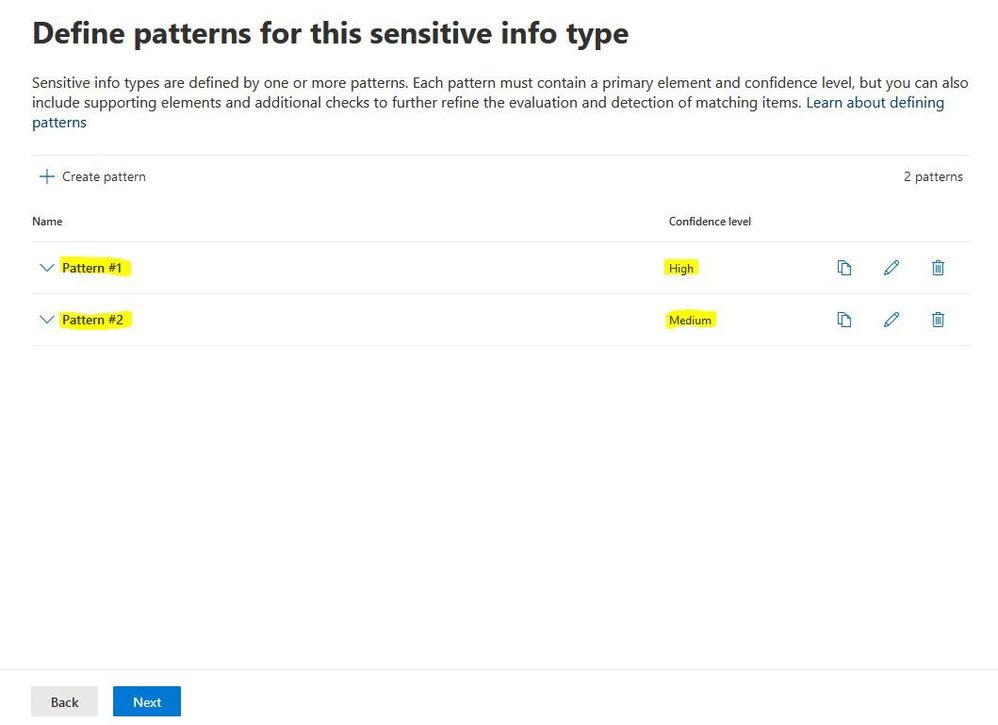Screen dimensions: 998x725
Task: Click the Create pattern label
Action: click(104, 177)
